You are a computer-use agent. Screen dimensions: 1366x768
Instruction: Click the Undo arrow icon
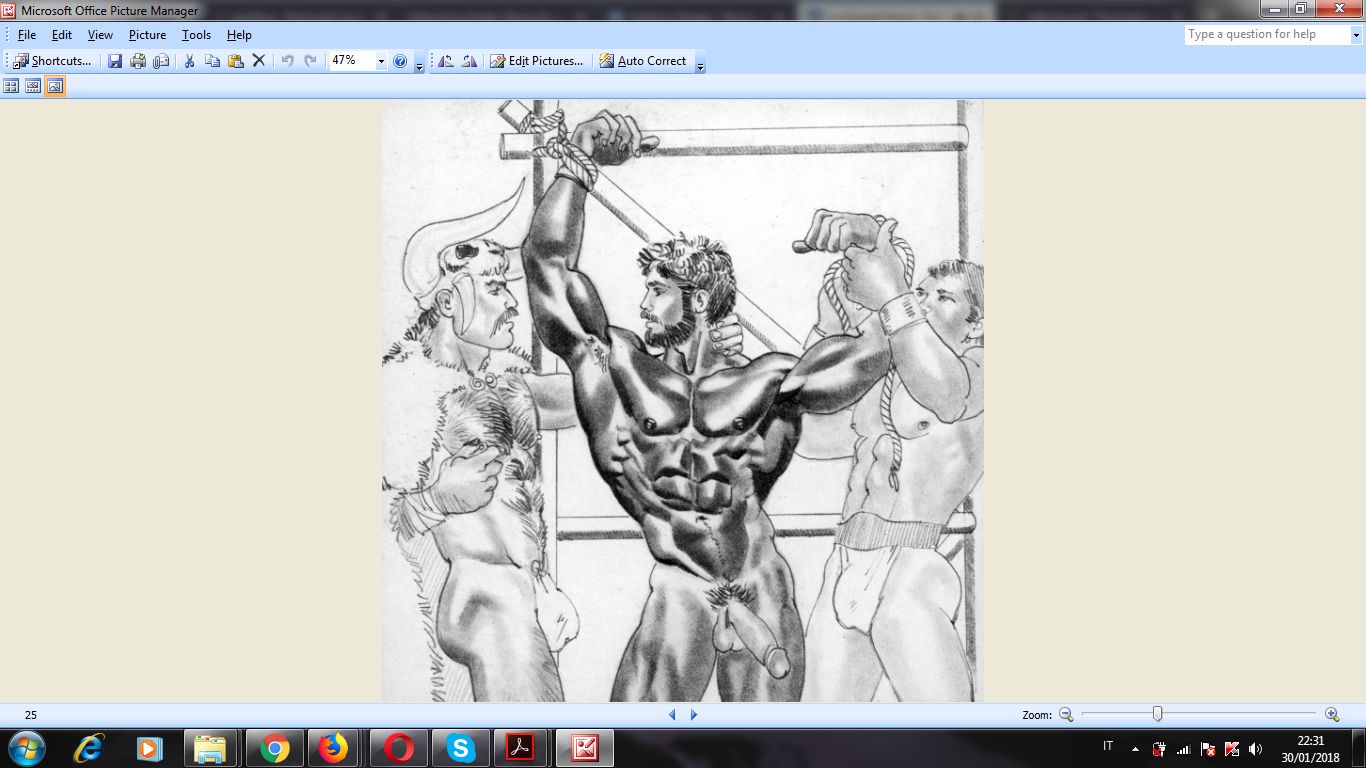287,61
